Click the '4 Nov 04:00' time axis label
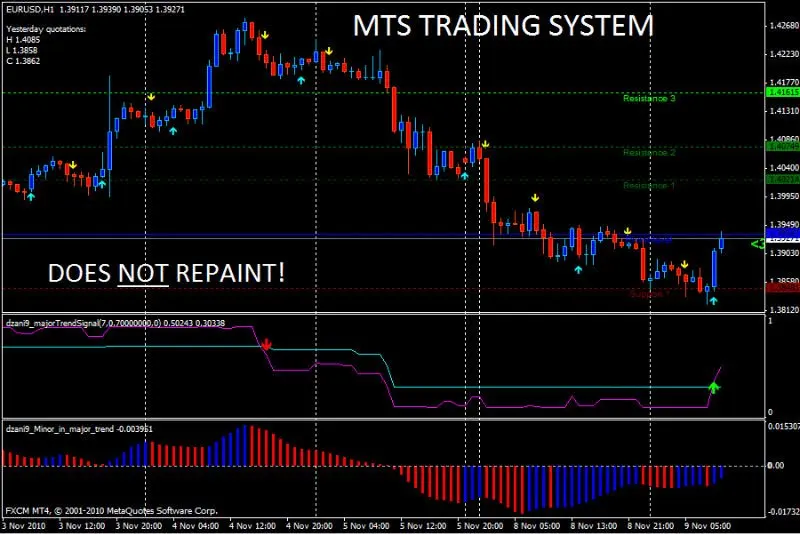This screenshot has height=534, width=800. pyautogui.click(x=195, y=526)
